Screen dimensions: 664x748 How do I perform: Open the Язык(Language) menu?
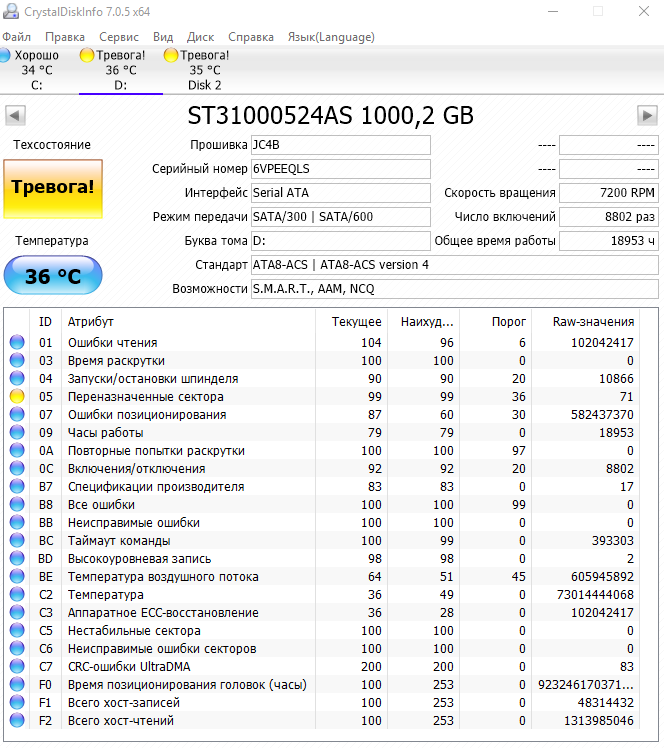pos(331,37)
